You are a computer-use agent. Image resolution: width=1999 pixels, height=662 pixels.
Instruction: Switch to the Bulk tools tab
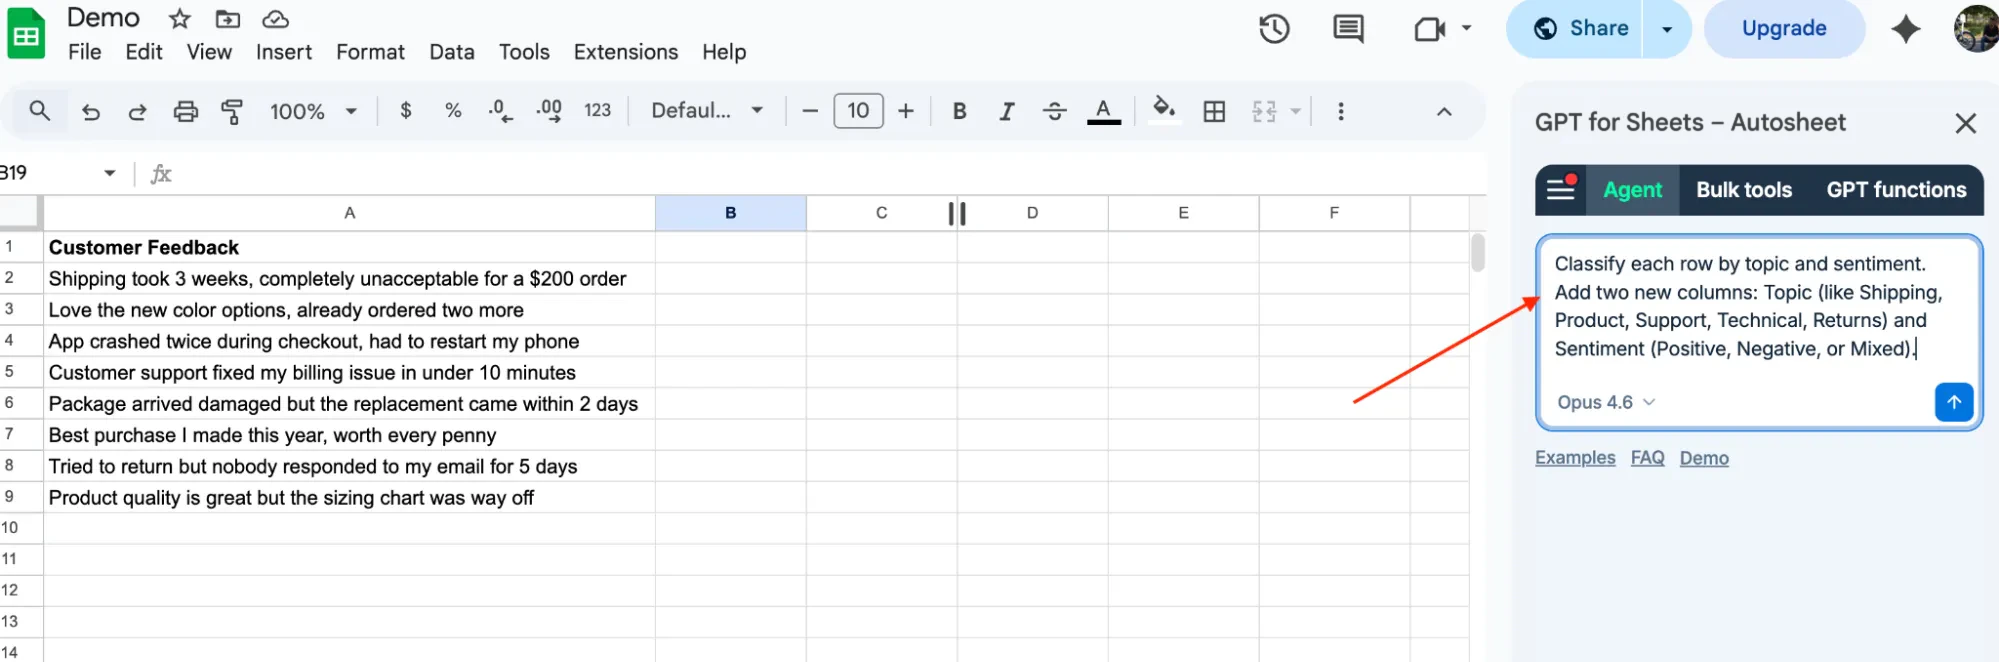tap(1744, 190)
